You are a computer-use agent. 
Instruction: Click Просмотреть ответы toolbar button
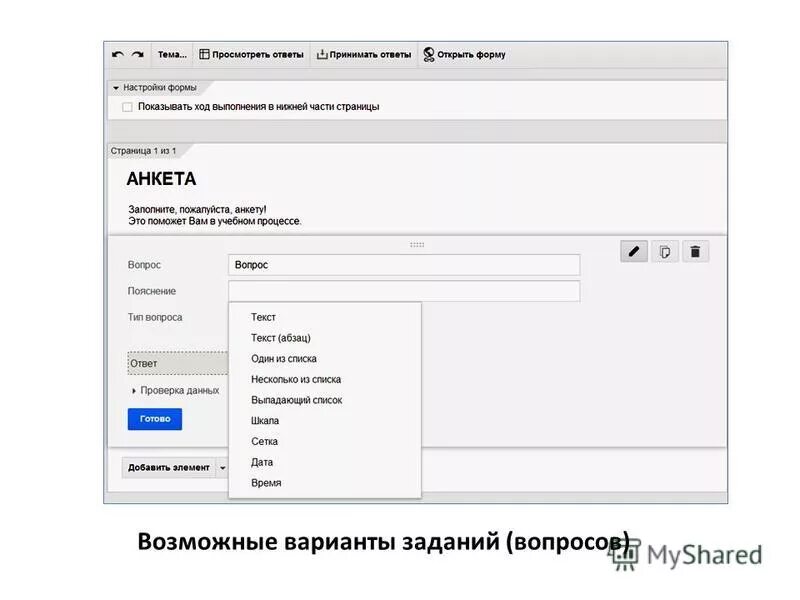tap(252, 55)
